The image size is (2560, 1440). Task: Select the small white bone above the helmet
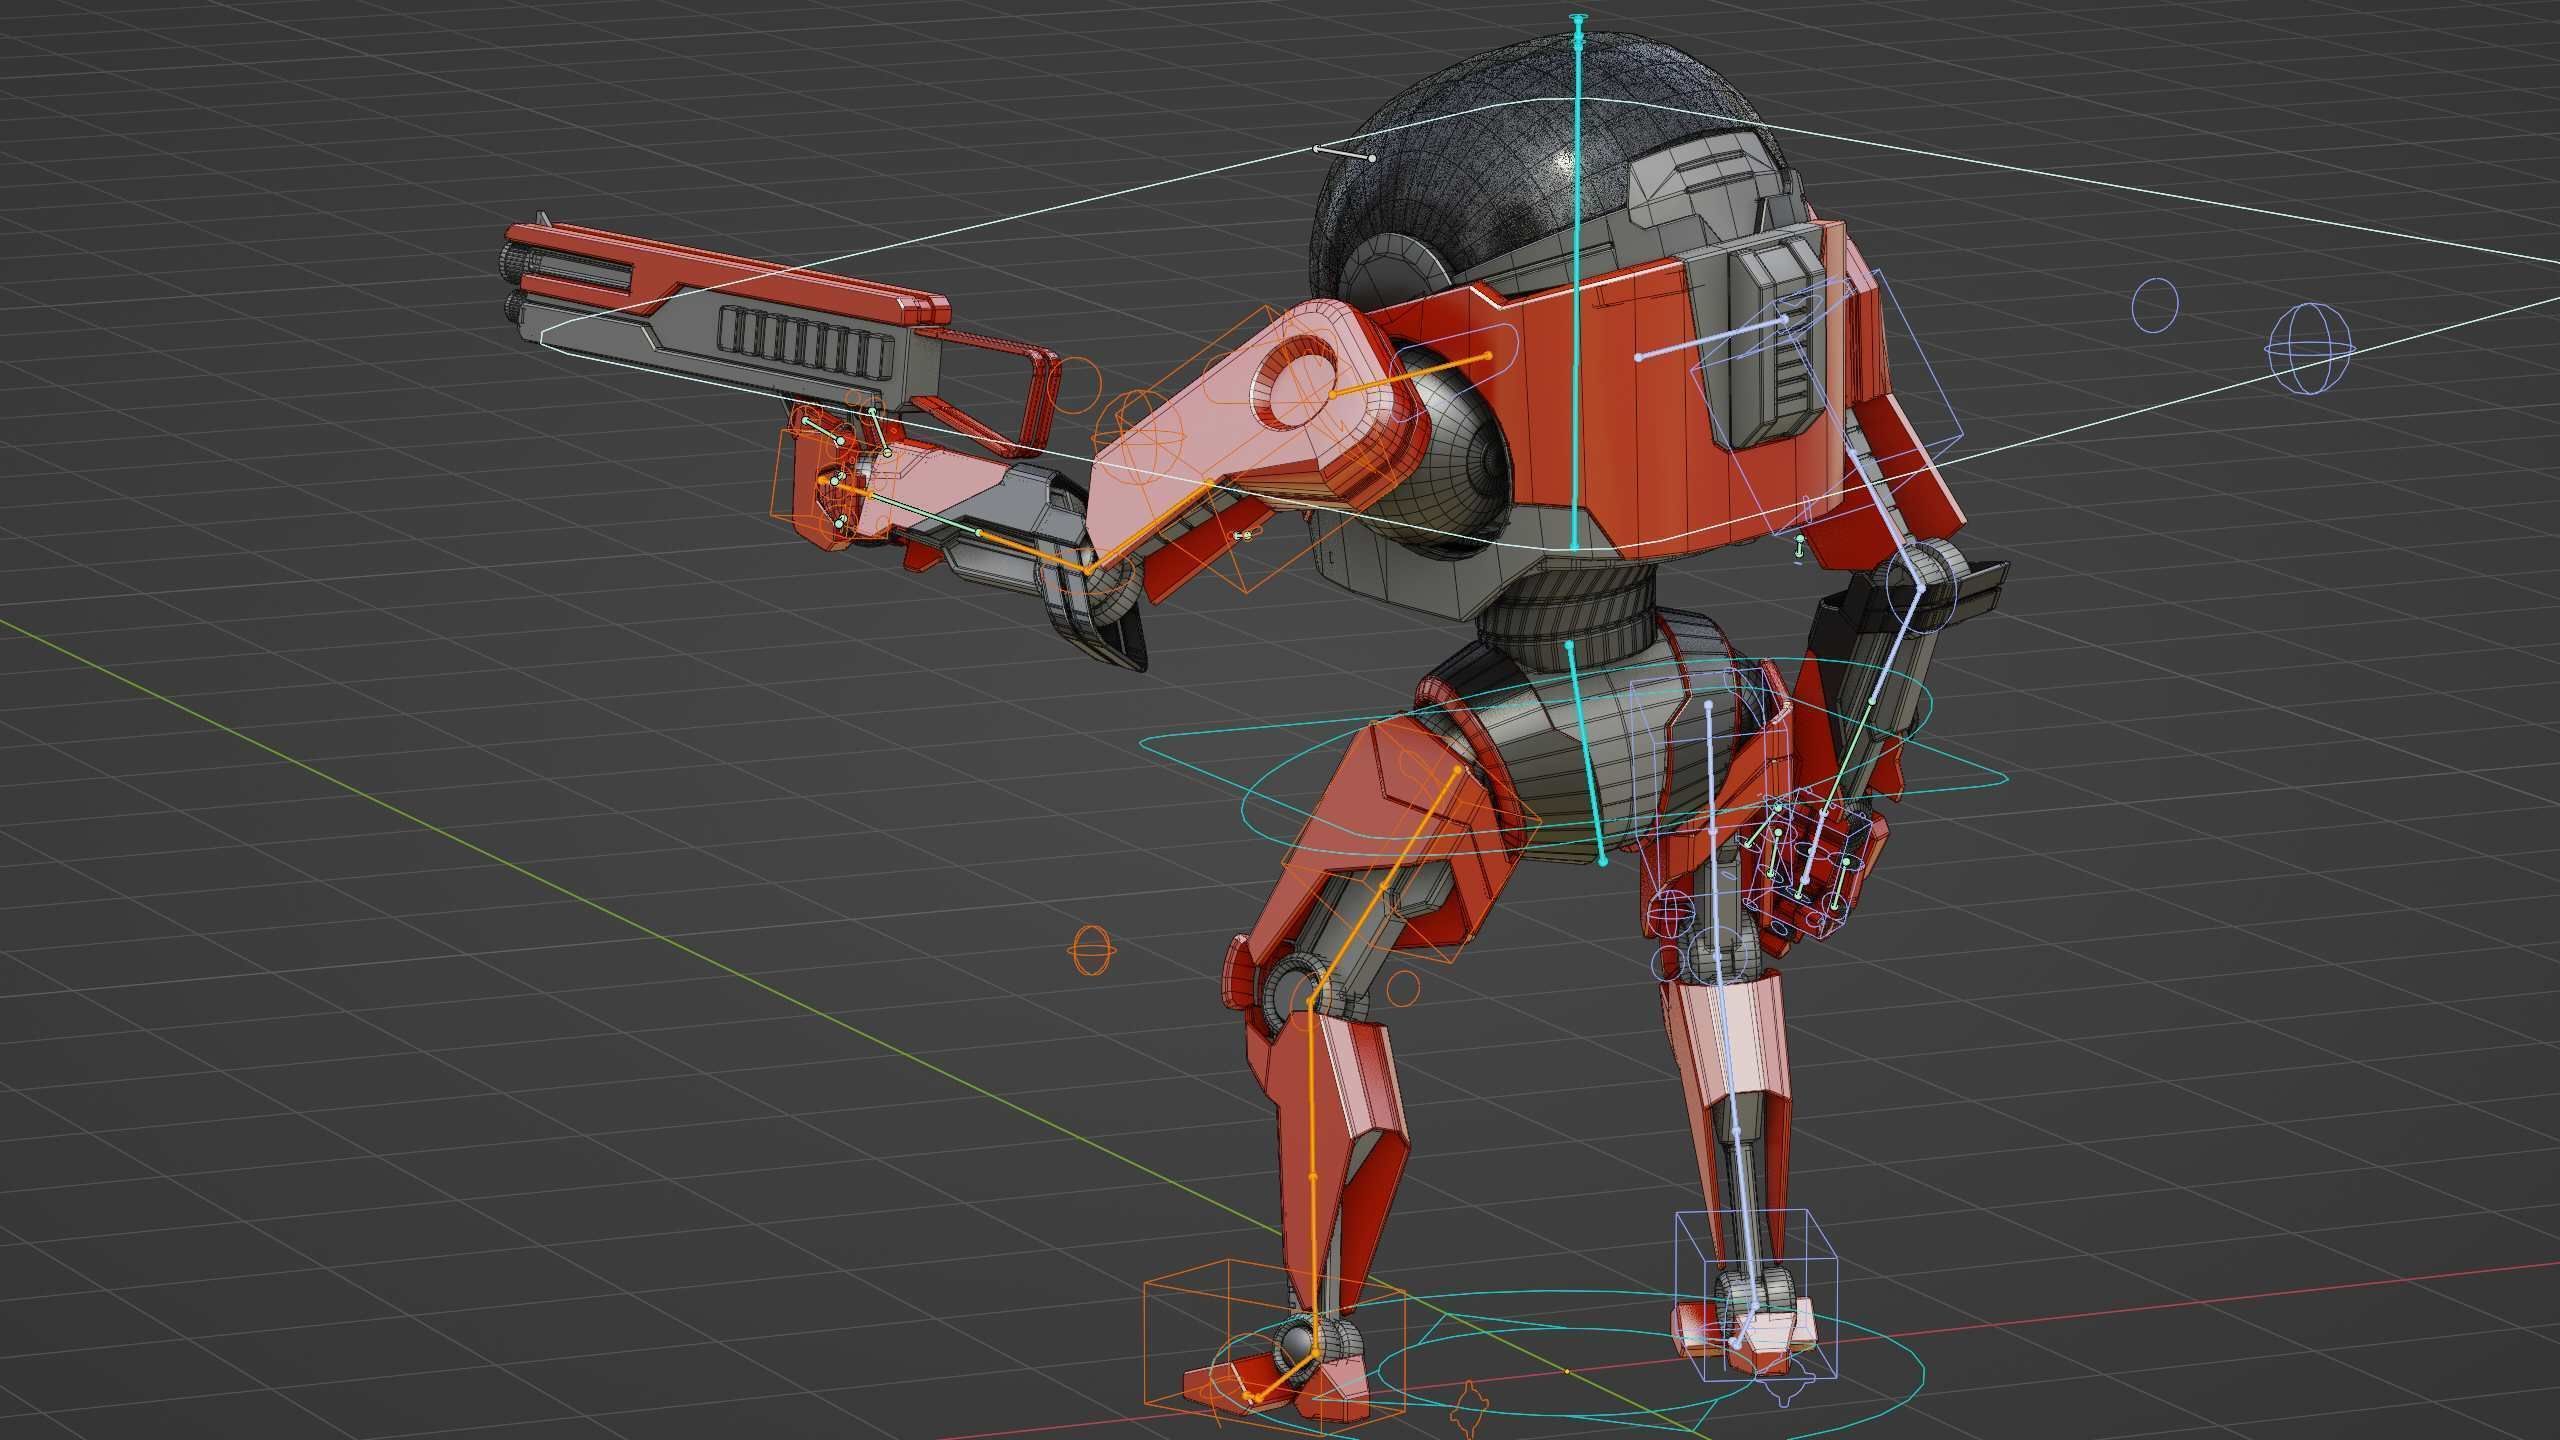[1344, 153]
